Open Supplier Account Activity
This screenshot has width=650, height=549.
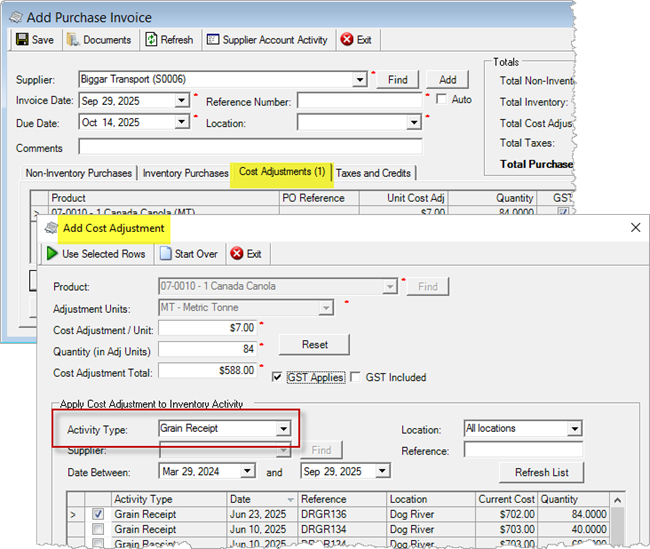point(267,40)
